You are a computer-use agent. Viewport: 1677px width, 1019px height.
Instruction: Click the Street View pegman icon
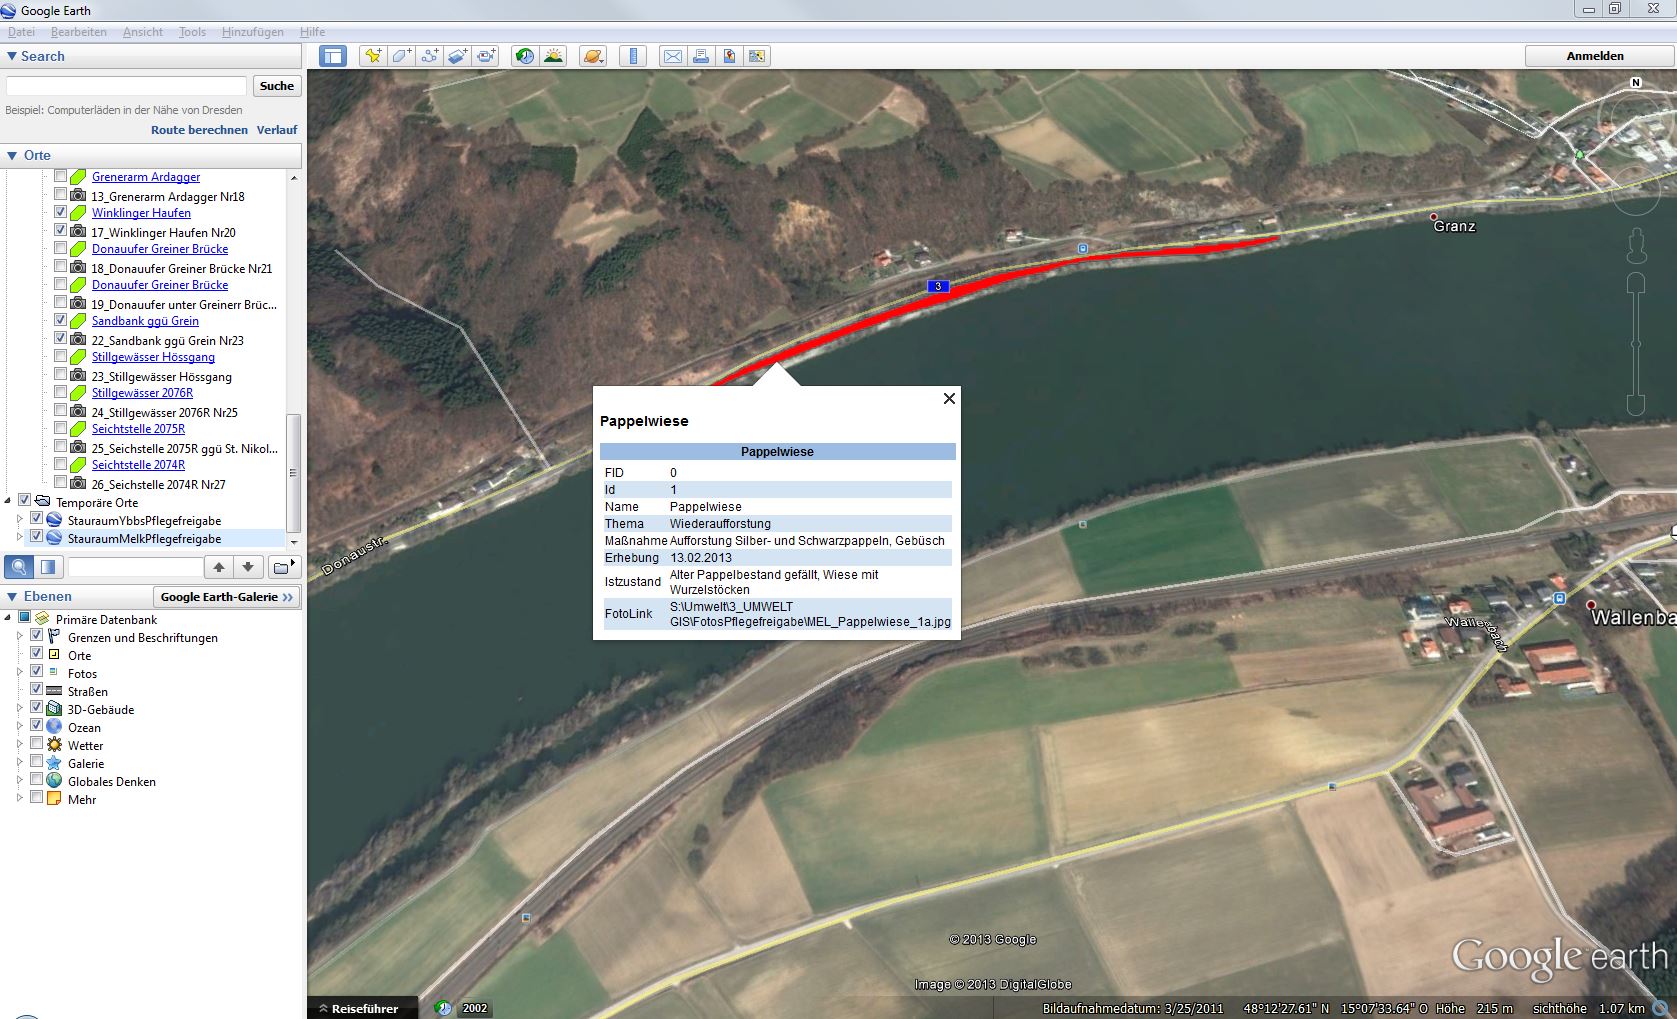tap(1636, 246)
